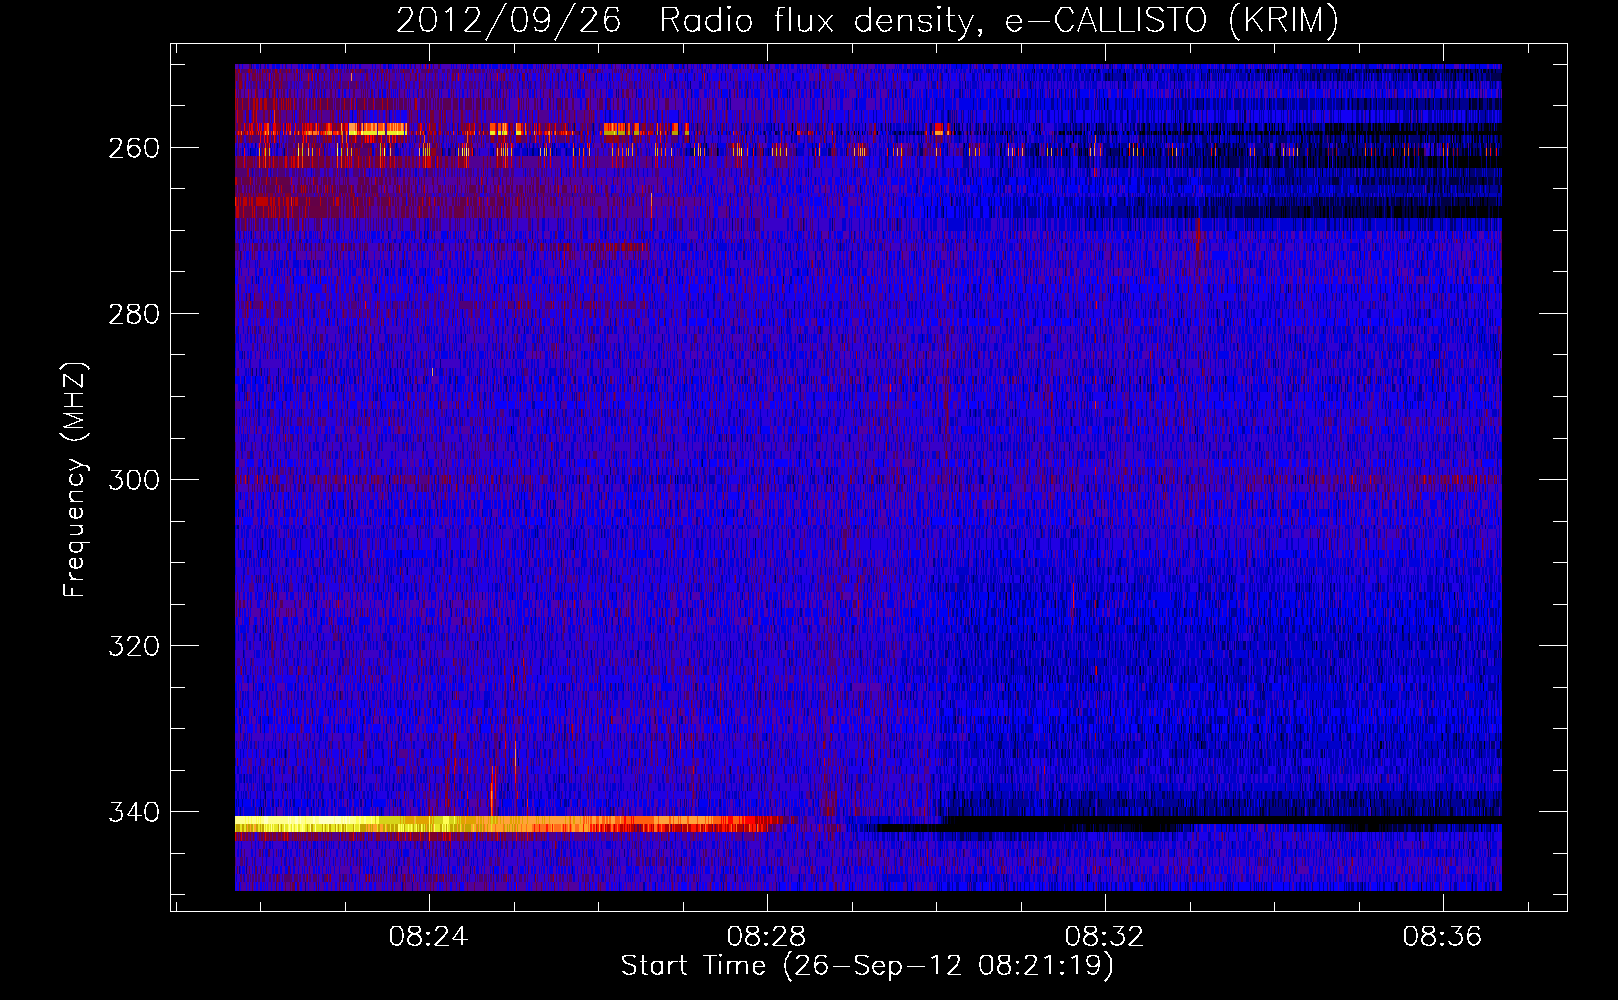
Task: Click the 08:36 time tick label
Action: (1443, 937)
